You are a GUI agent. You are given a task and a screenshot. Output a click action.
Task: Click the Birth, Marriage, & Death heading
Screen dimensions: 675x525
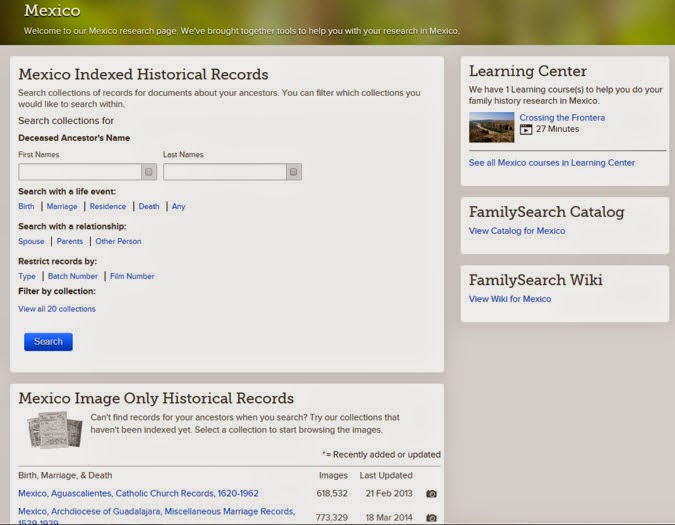[65, 476]
